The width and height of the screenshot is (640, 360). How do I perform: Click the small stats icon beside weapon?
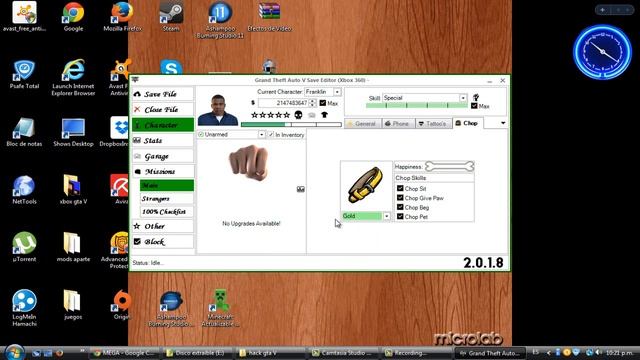(x=300, y=189)
